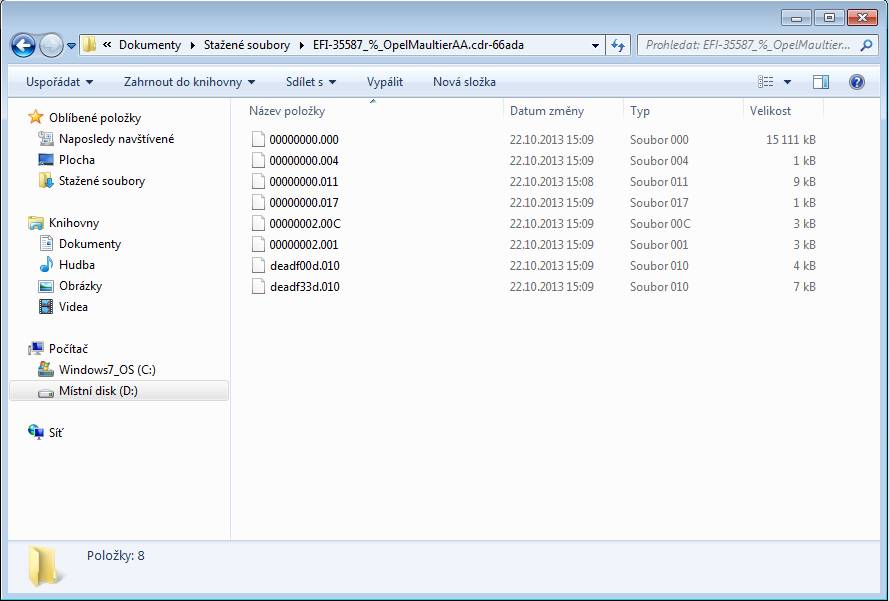Click the 15 111 kB size cell

(x=791, y=140)
